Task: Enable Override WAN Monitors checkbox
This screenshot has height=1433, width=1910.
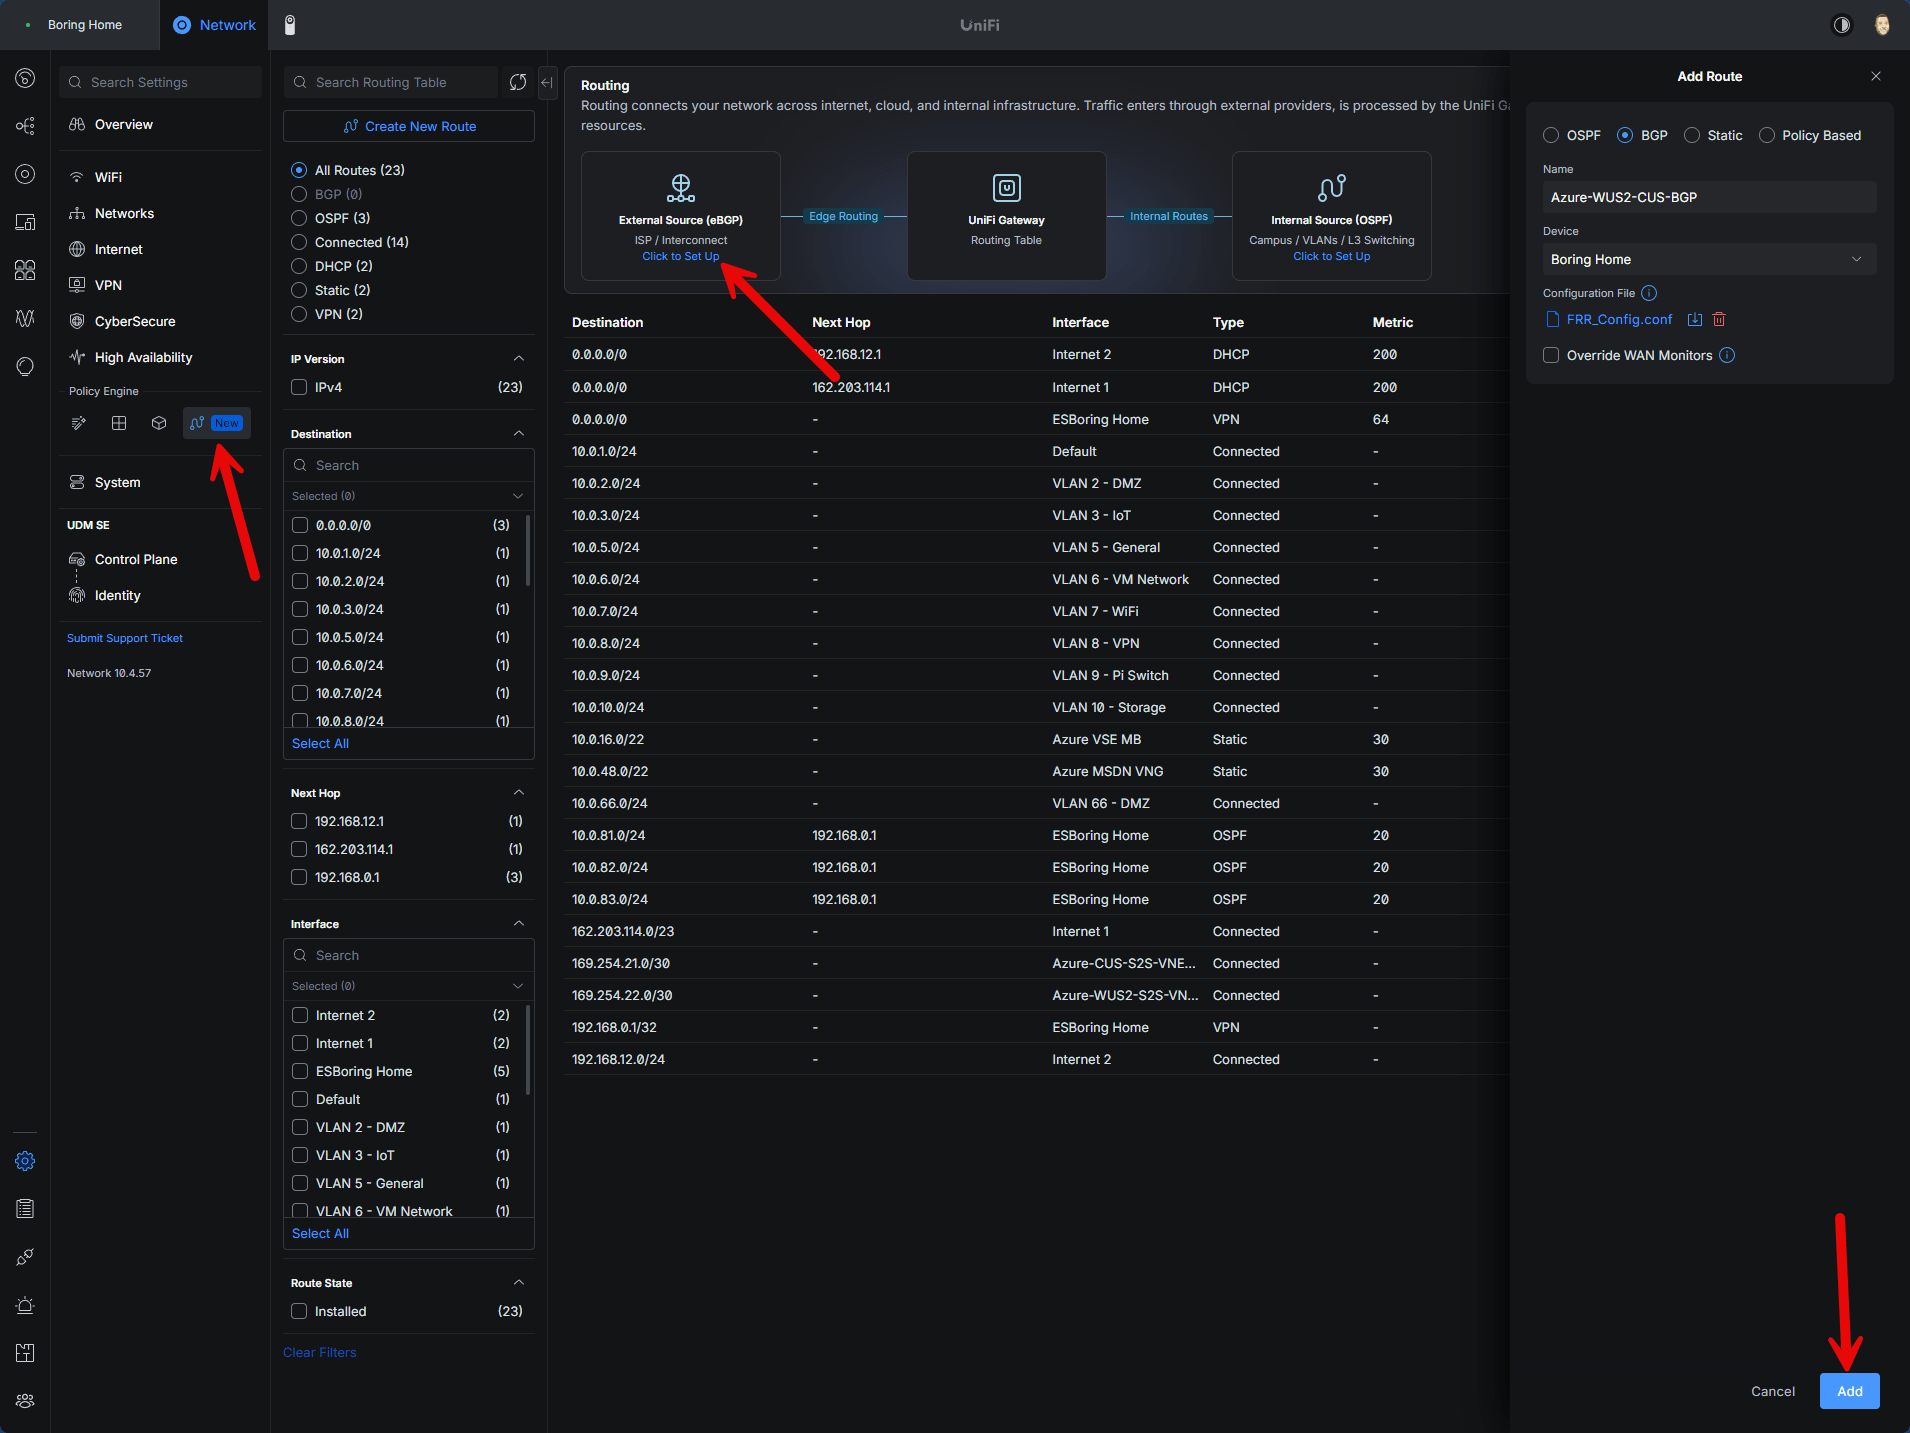Action: point(1551,355)
